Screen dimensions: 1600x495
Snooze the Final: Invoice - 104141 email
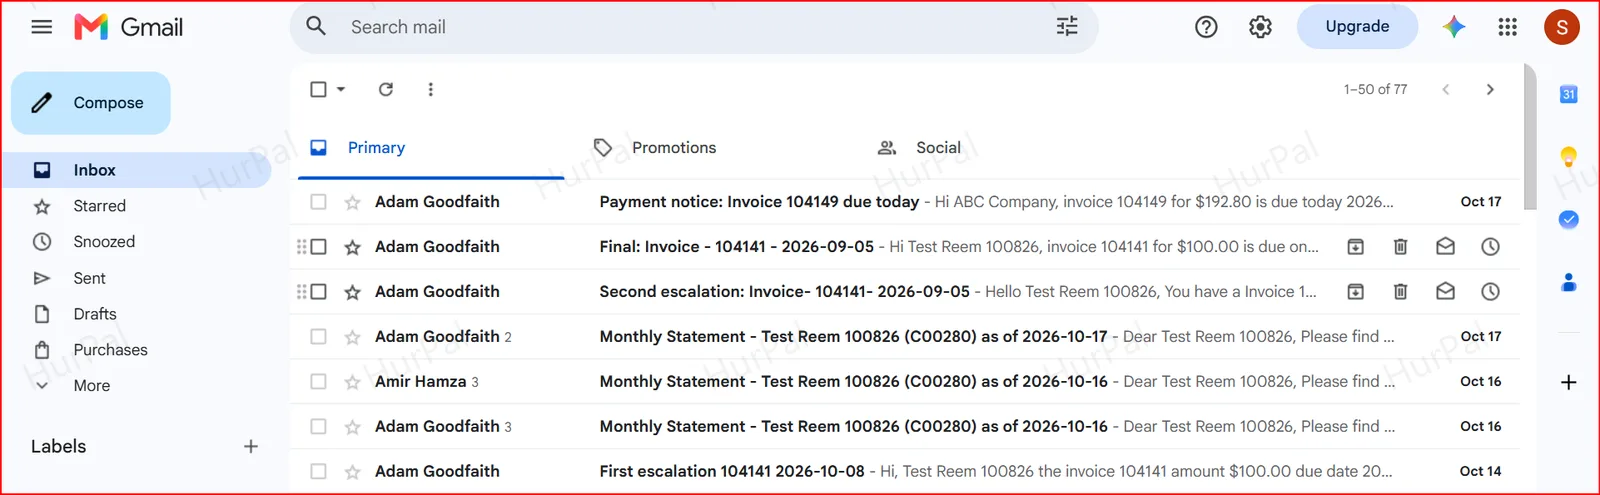[x=1490, y=246]
